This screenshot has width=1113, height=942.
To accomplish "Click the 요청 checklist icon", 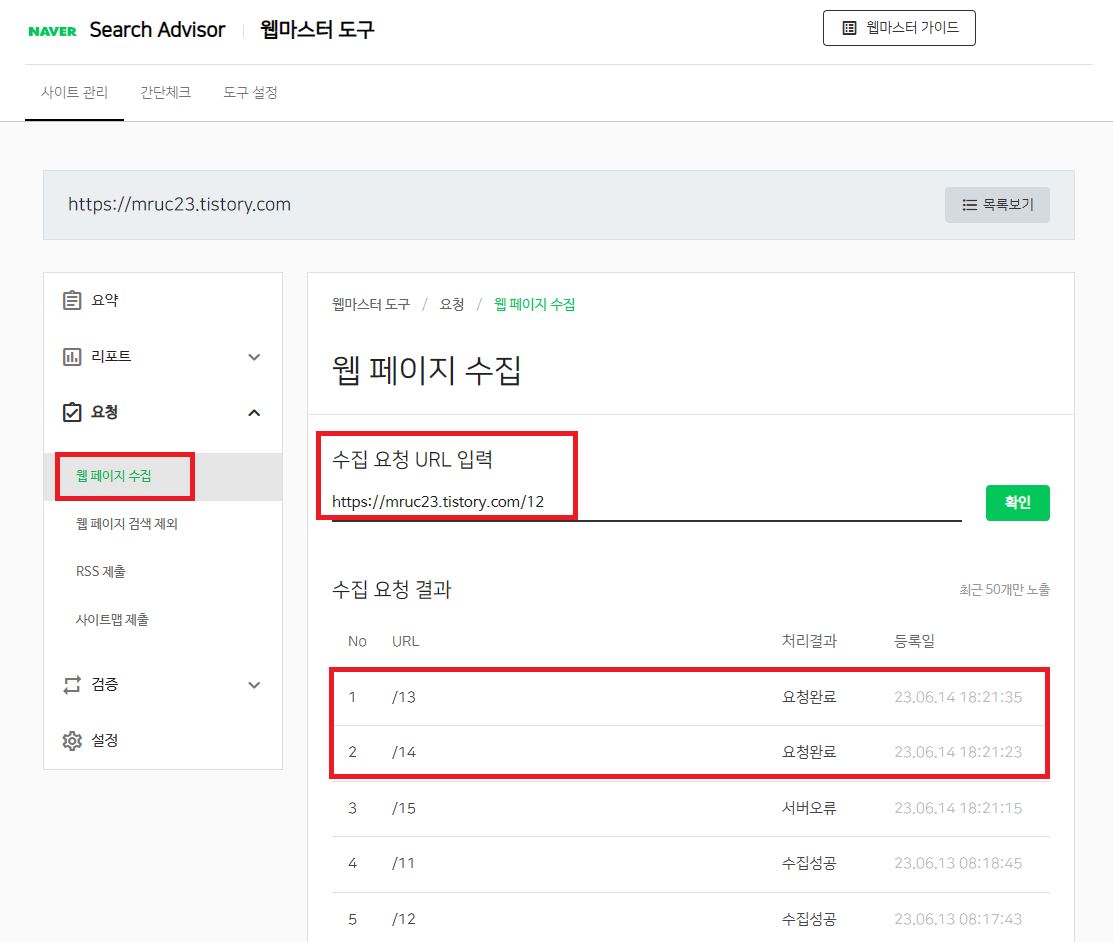I will point(72,412).
